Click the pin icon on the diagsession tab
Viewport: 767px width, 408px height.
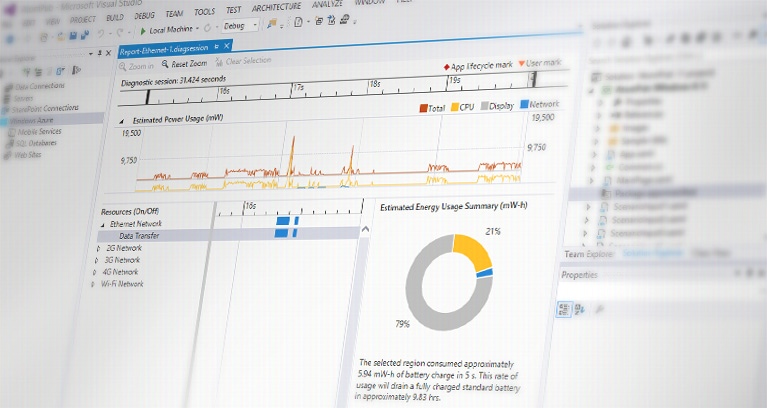tap(217, 47)
